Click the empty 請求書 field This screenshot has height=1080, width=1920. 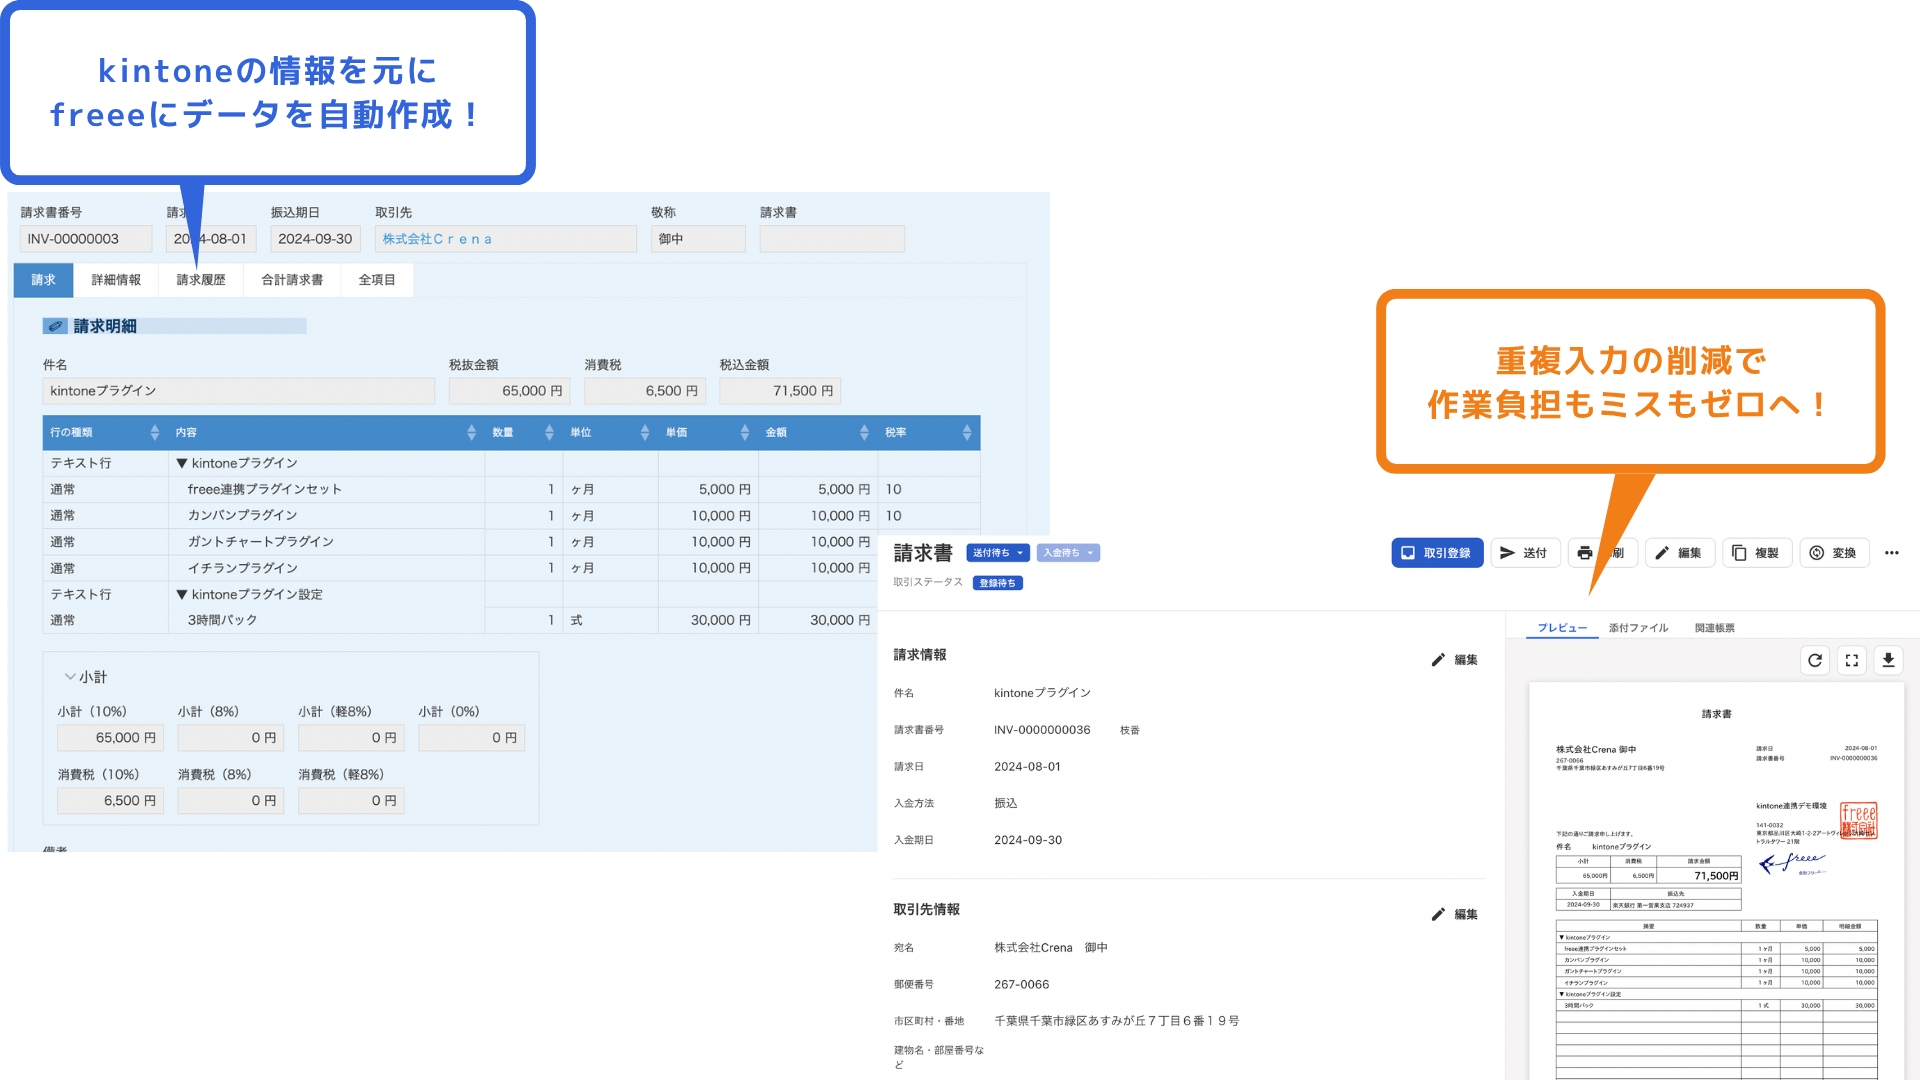coord(832,239)
